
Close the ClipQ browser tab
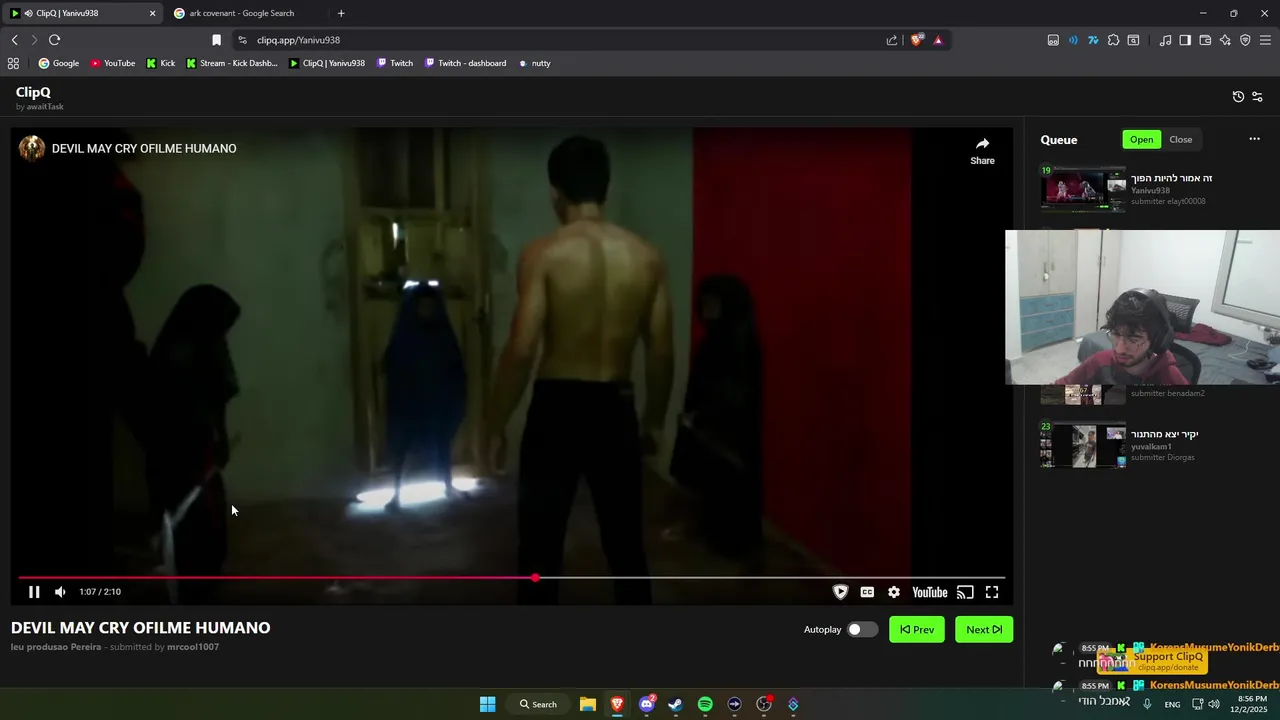coord(153,13)
